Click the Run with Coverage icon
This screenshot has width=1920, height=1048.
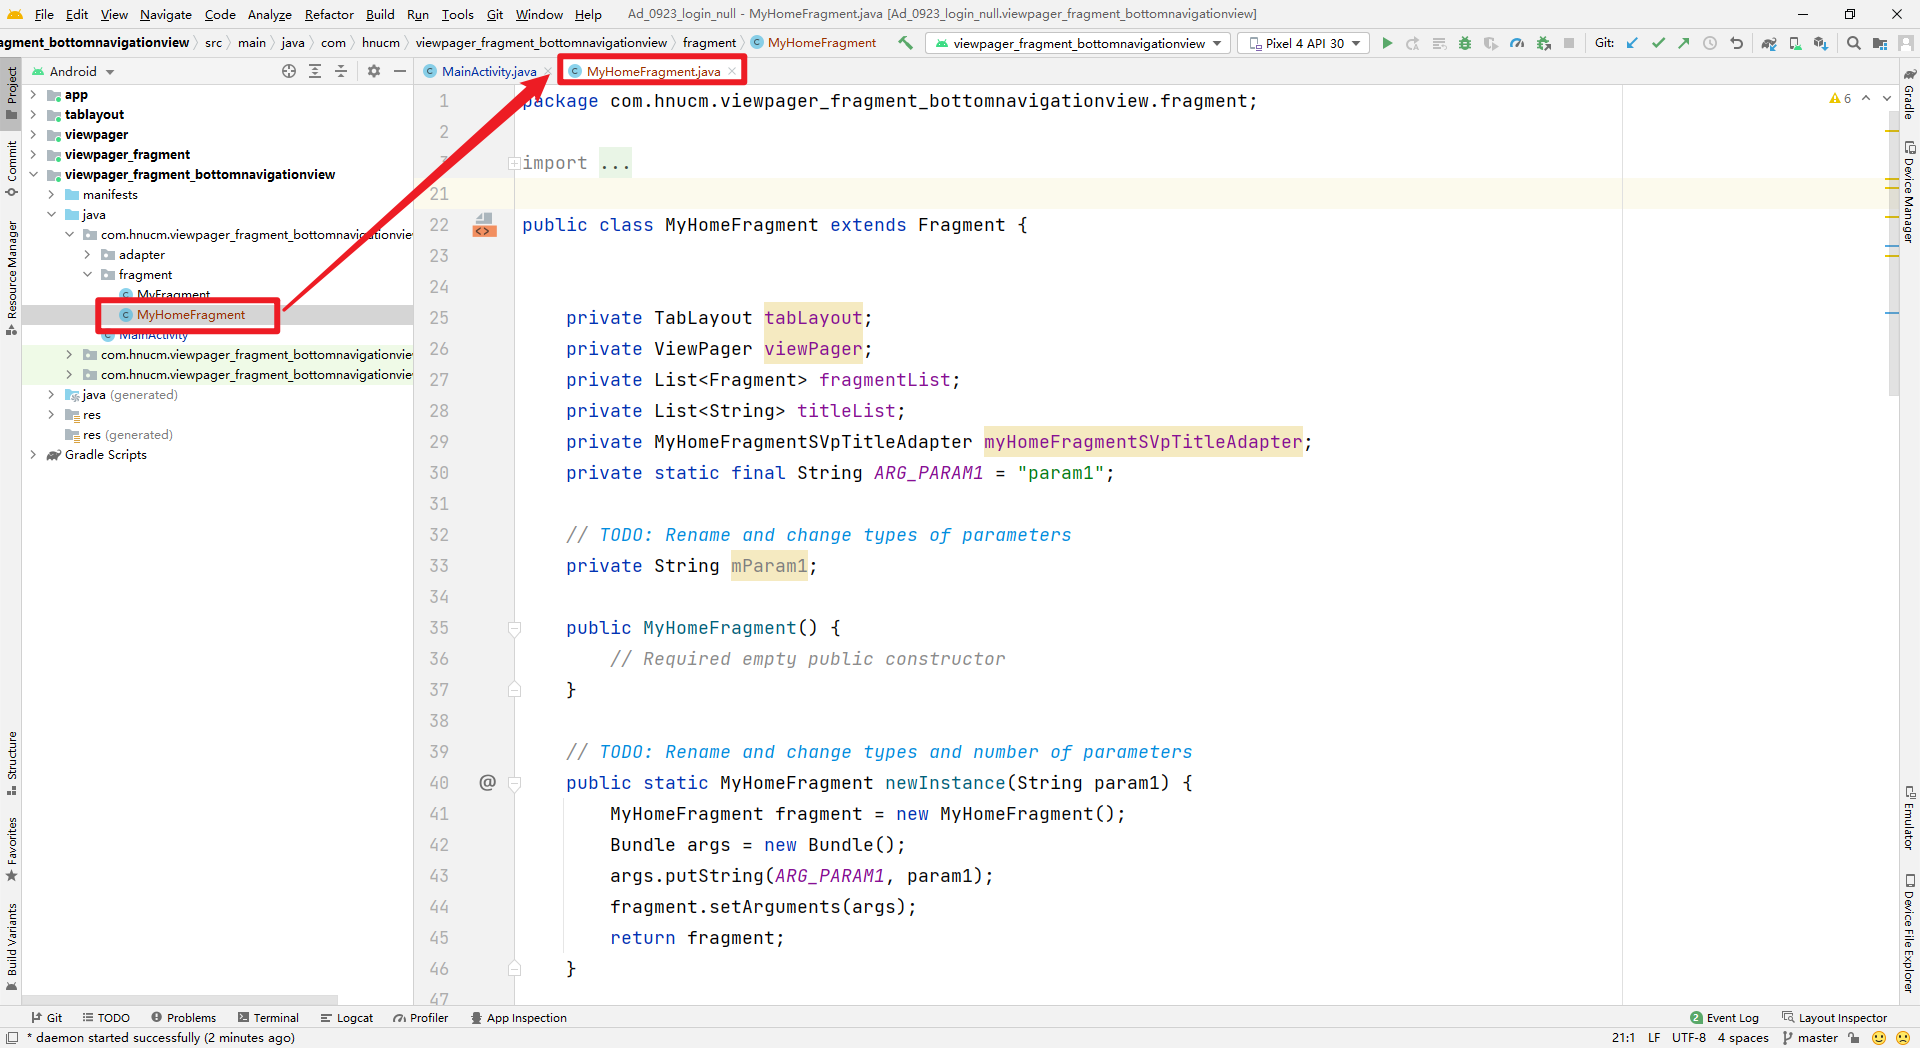[1491, 43]
